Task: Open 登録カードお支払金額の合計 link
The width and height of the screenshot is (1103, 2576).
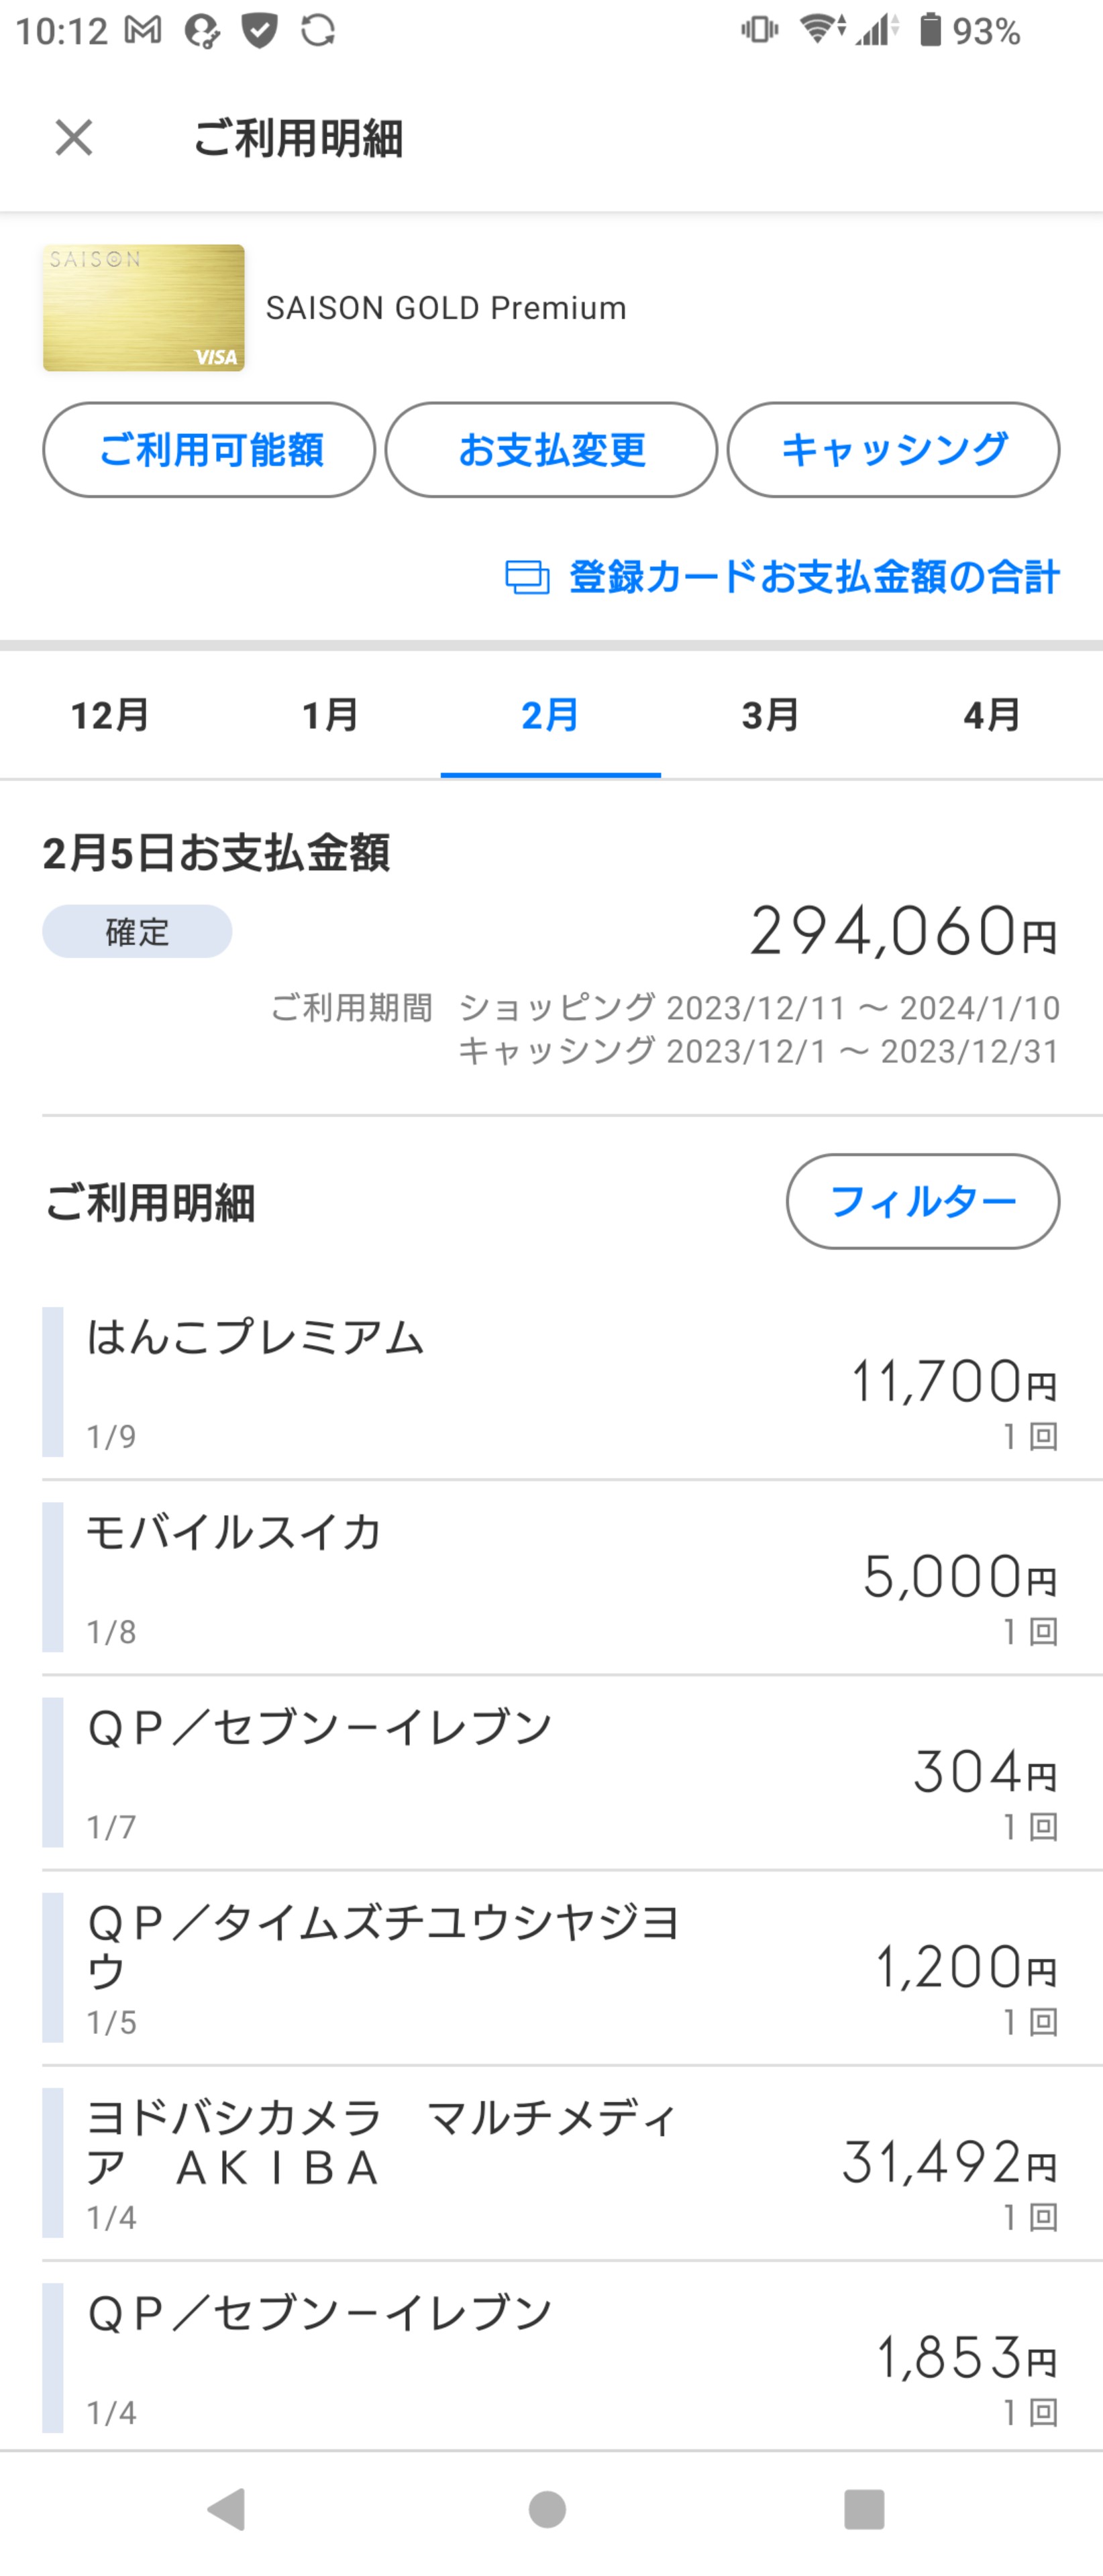Action: coord(813,577)
